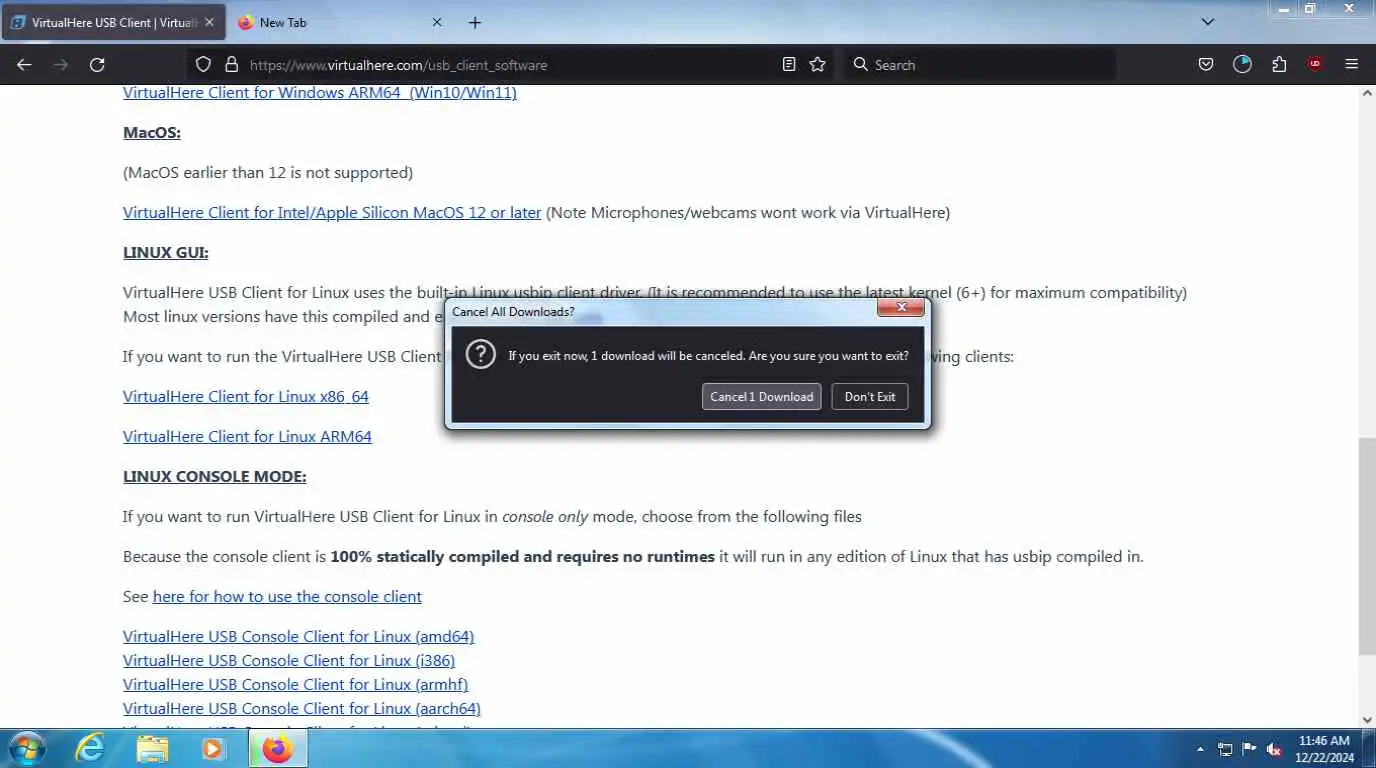Open the Firefox hamburger application menu
Image resolution: width=1376 pixels, height=768 pixels.
tap(1351, 64)
